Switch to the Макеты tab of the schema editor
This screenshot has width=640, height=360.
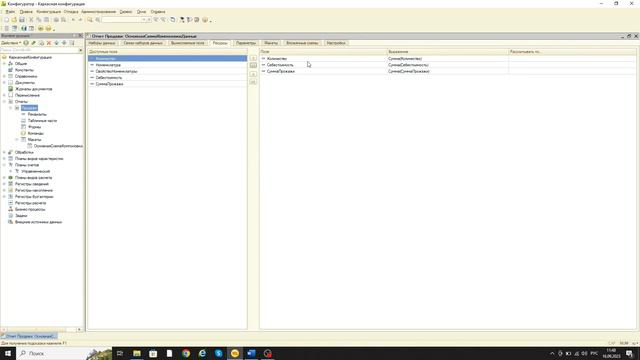coord(271,43)
